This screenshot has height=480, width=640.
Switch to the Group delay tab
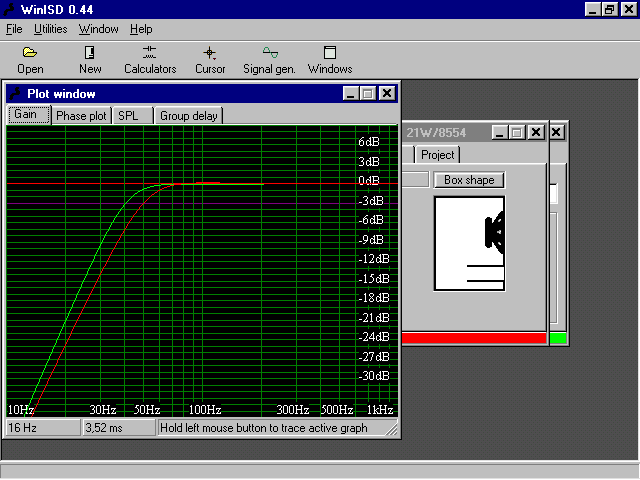(189, 116)
